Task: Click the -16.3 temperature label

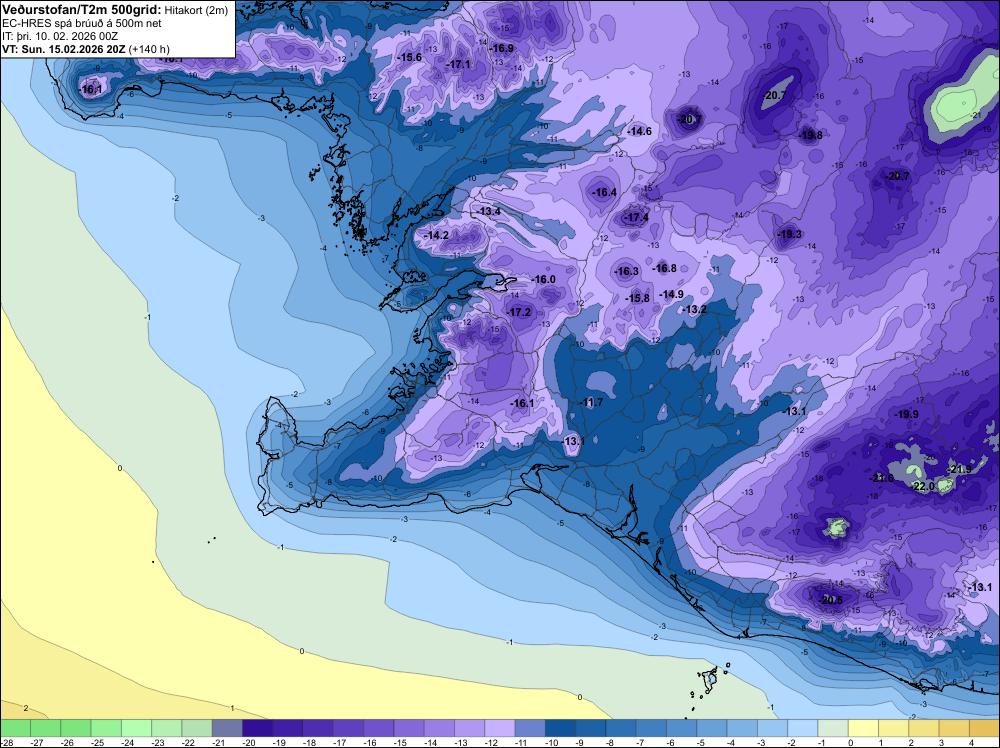Action: click(x=626, y=272)
